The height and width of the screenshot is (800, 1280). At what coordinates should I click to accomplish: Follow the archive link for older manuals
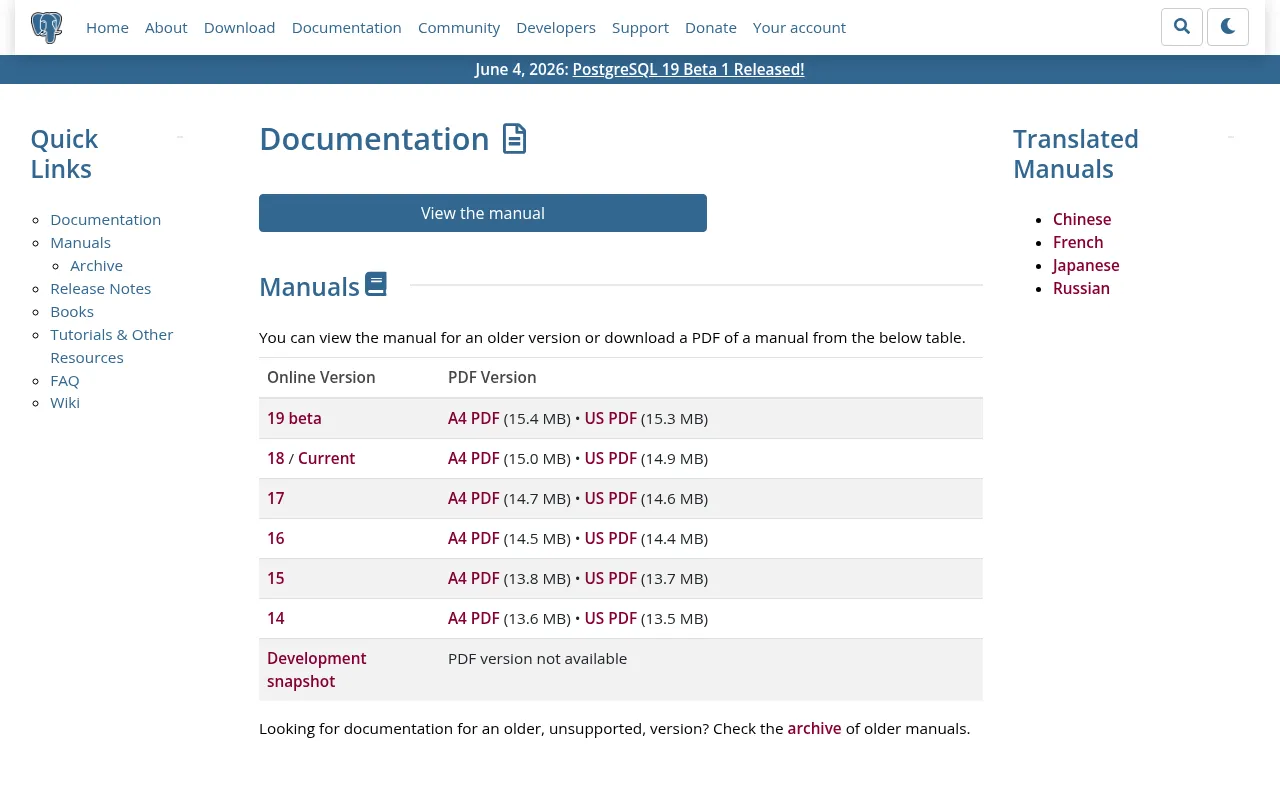[814, 729]
